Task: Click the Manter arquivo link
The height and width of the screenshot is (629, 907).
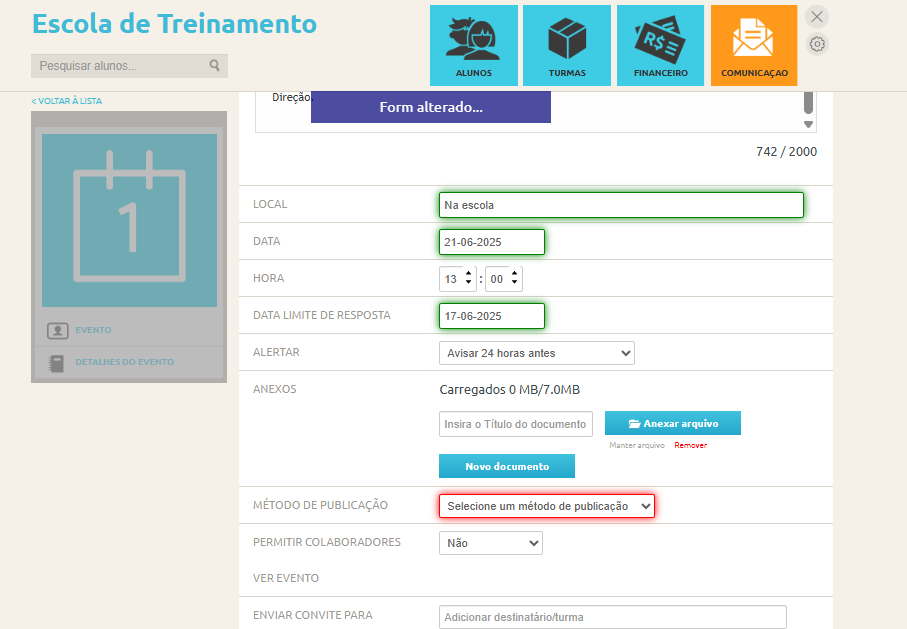Action: point(637,445)
